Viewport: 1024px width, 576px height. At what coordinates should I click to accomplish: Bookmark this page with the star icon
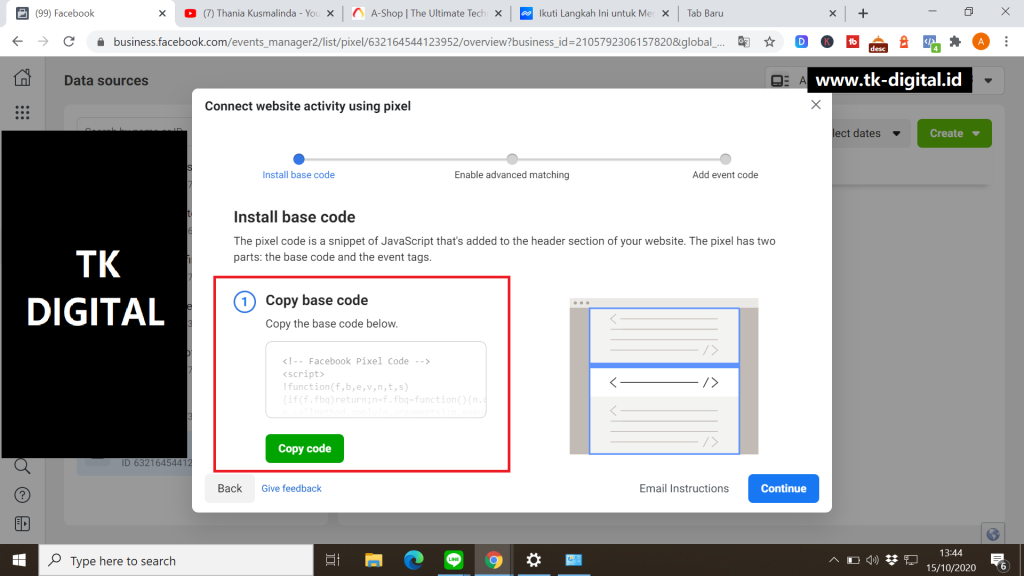click(x=769, y=42)
